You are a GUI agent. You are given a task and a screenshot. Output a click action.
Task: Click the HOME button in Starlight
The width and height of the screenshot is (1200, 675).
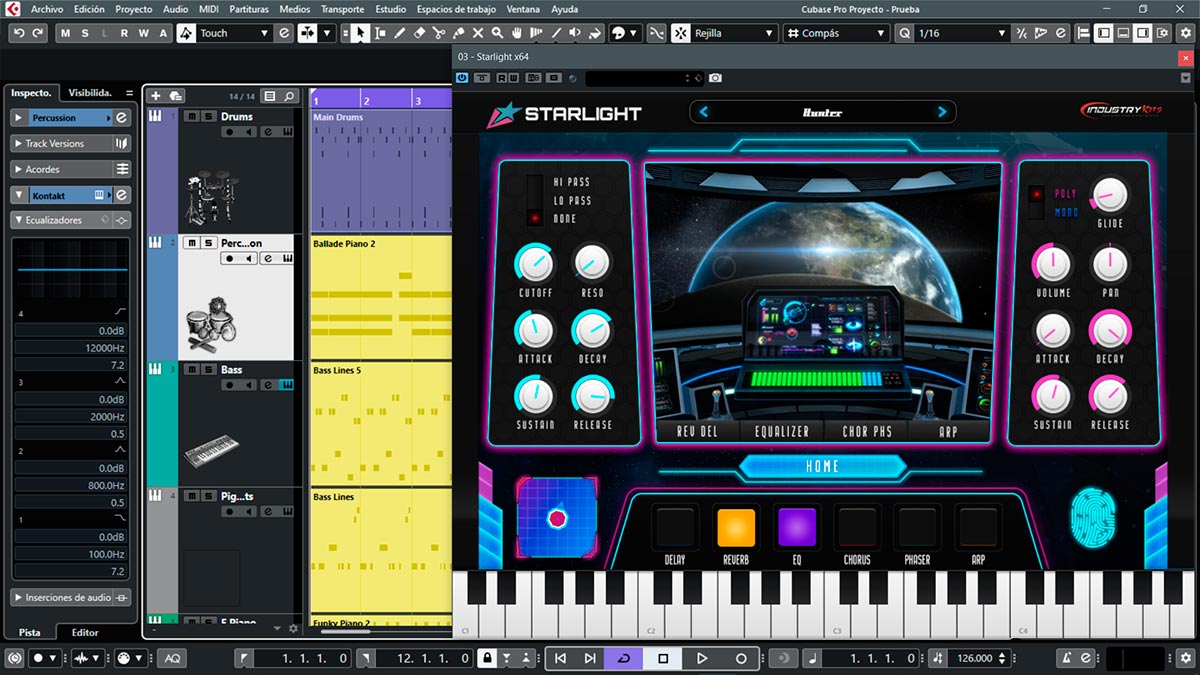click(822, 466)
